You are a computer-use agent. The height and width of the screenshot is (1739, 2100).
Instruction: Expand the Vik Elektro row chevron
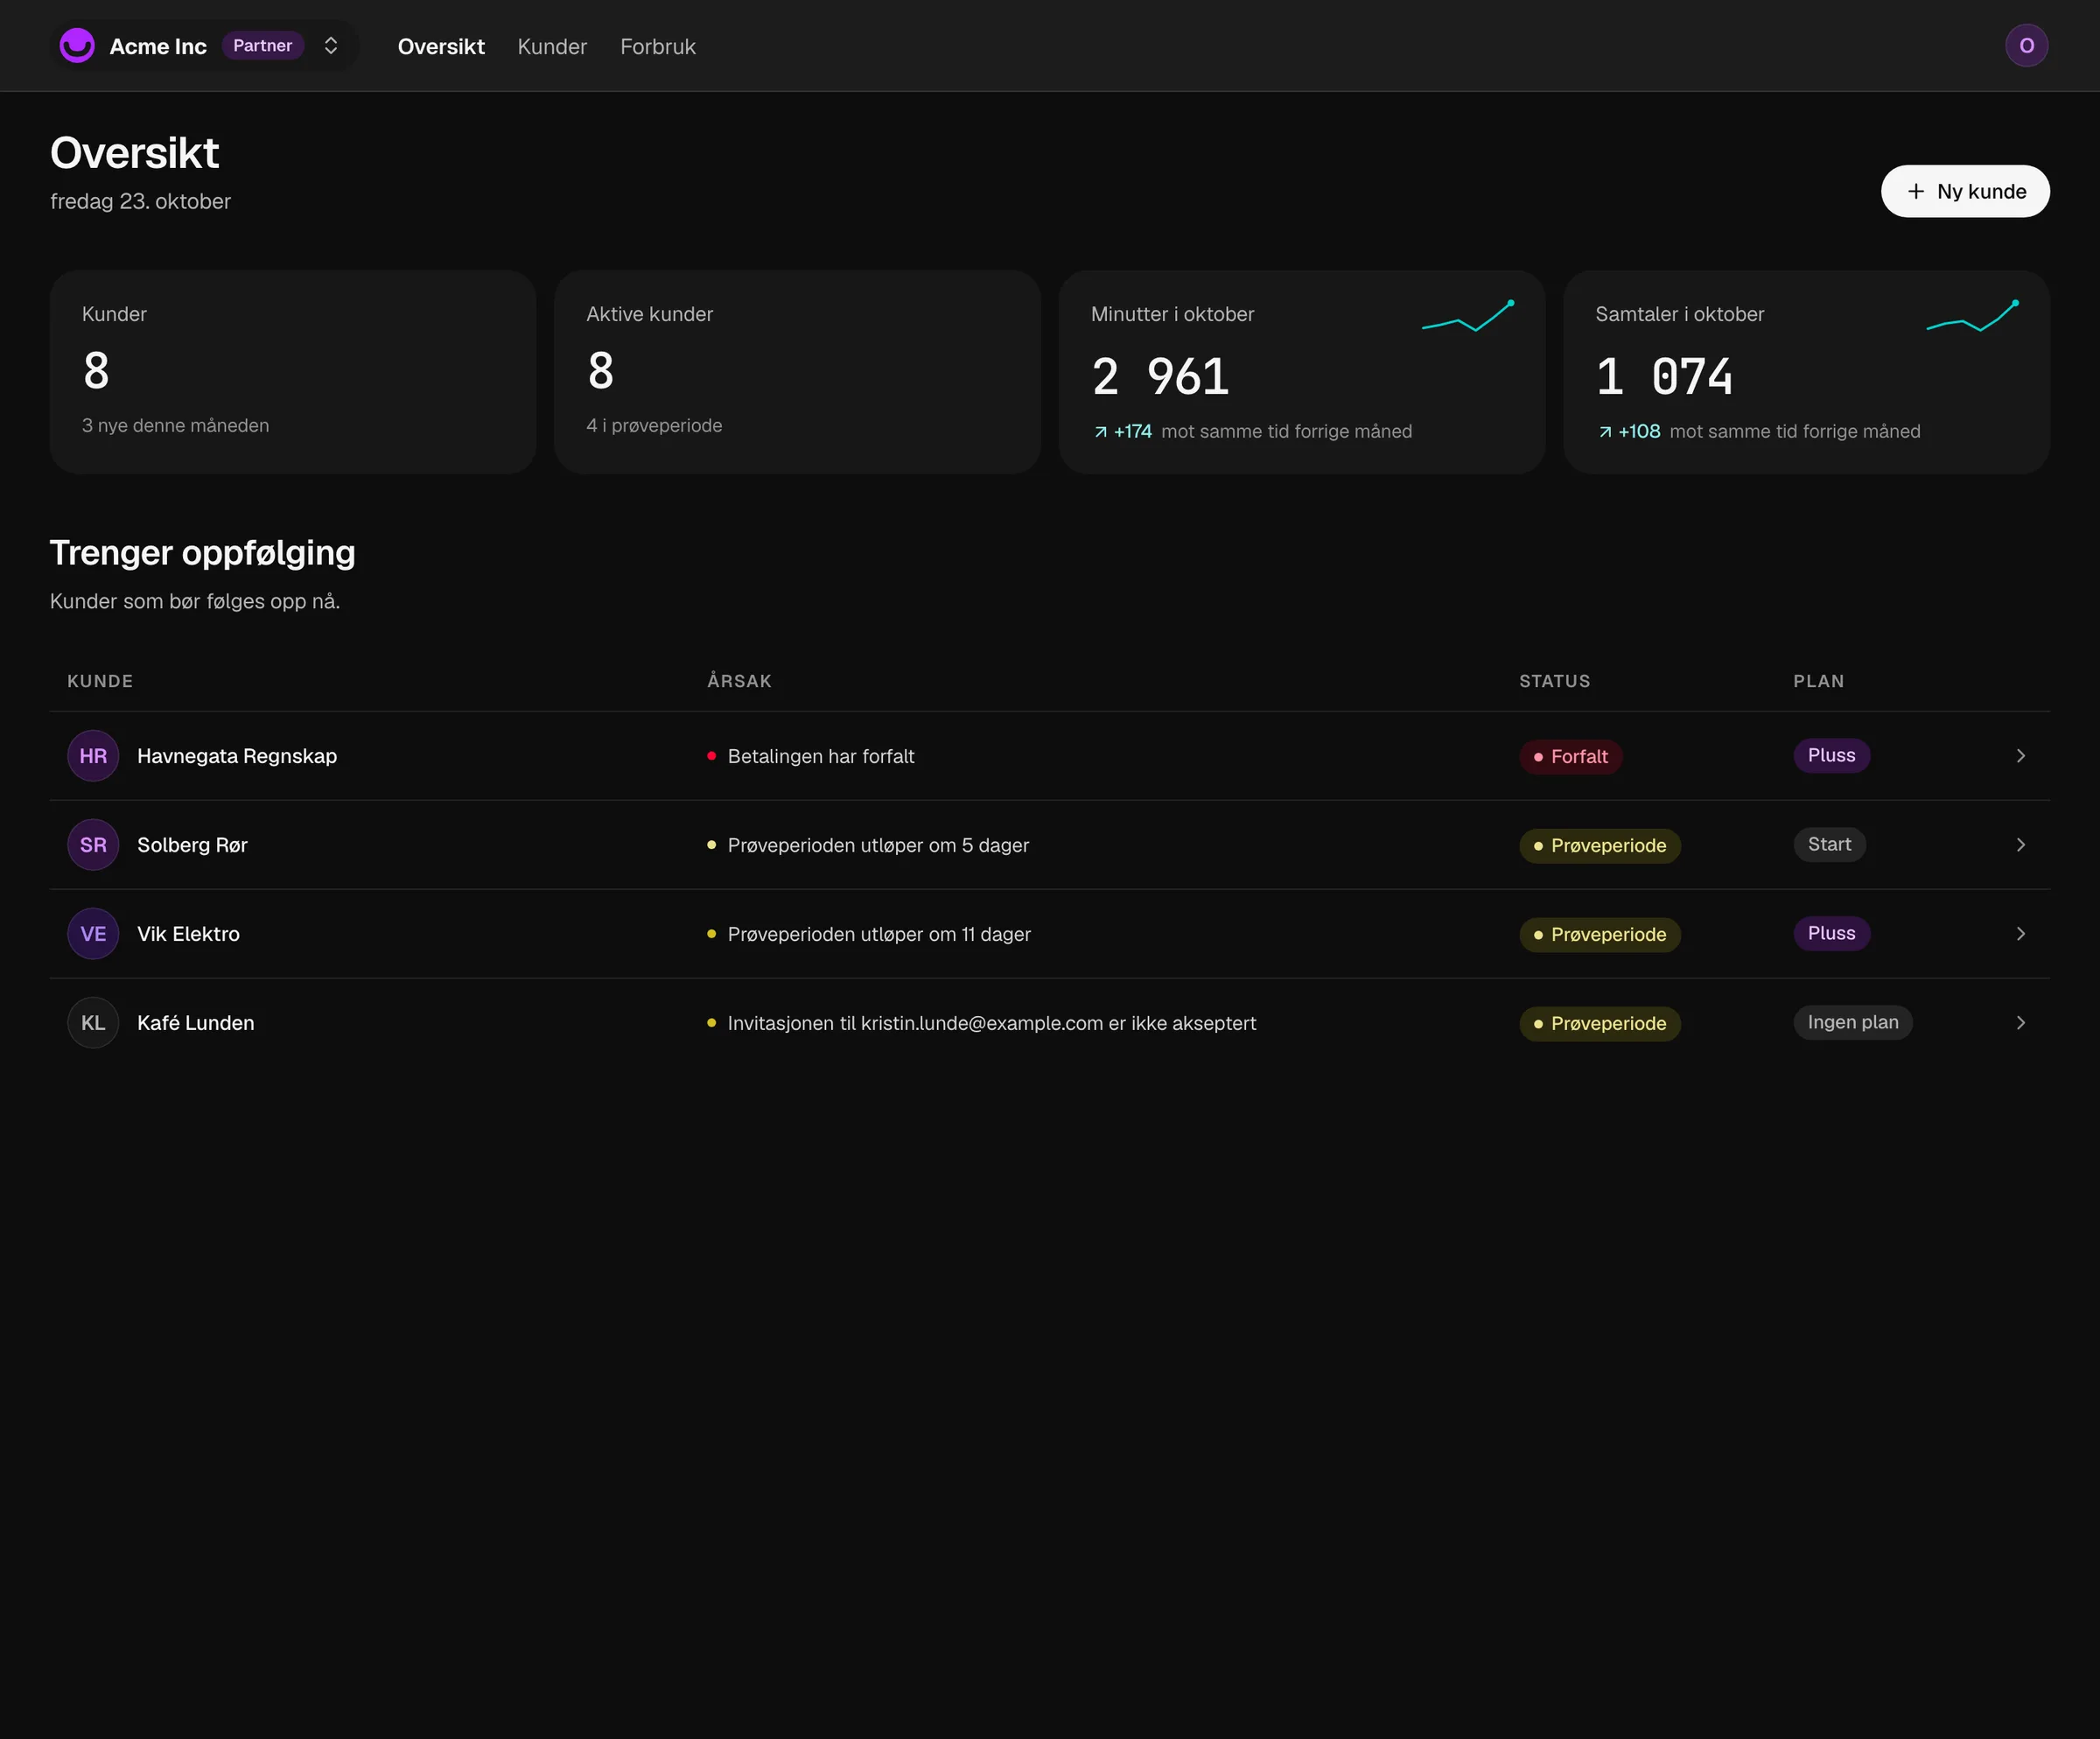tap(2020, 934)
